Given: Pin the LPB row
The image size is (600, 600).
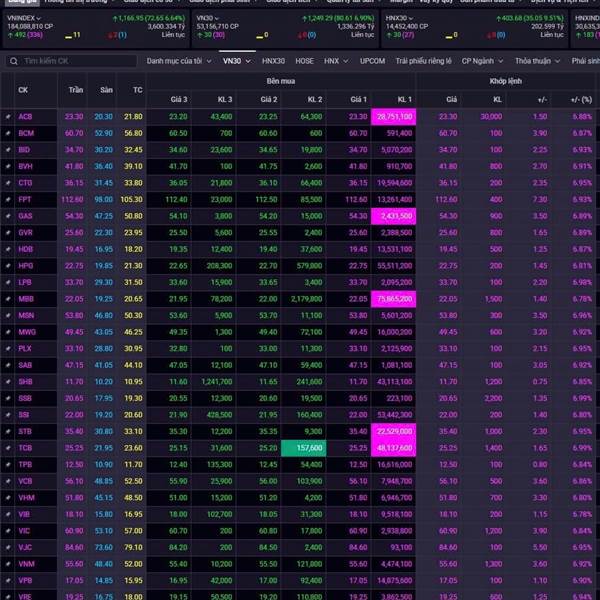Looking at the screenshot, I should pos(8,282).
